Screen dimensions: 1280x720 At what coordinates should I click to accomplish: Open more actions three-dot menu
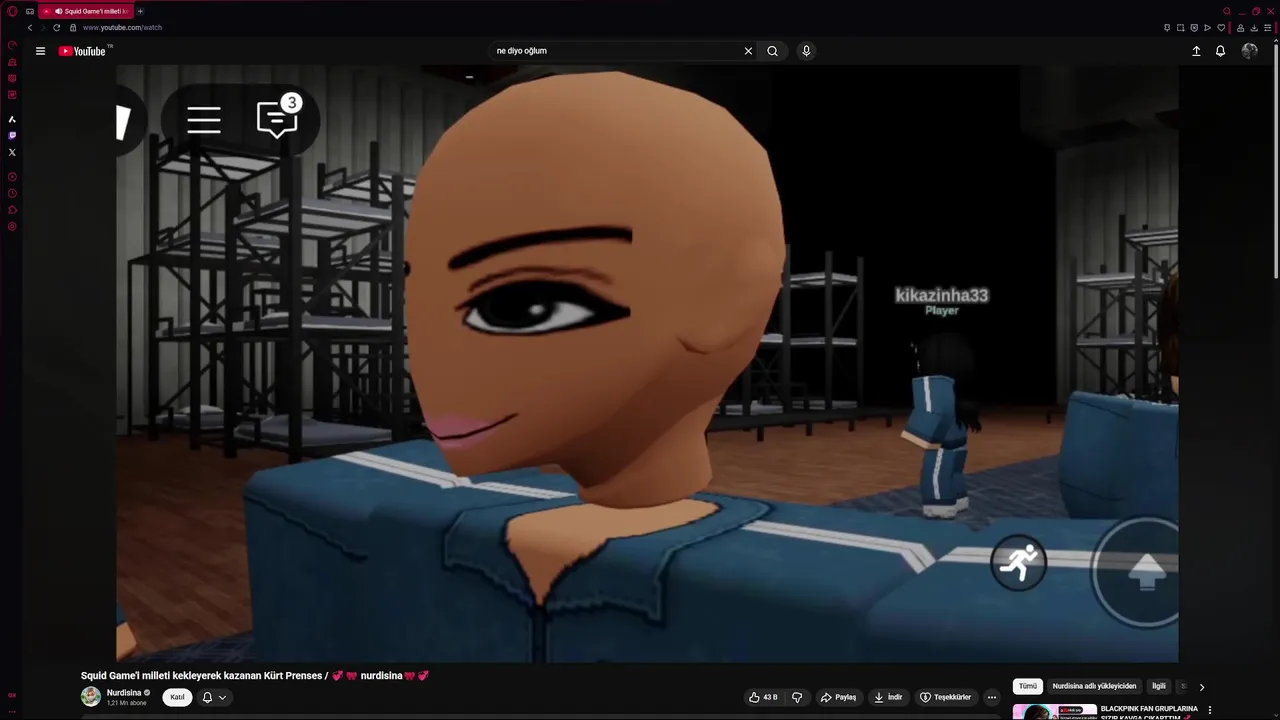click(x=992, y=697)
